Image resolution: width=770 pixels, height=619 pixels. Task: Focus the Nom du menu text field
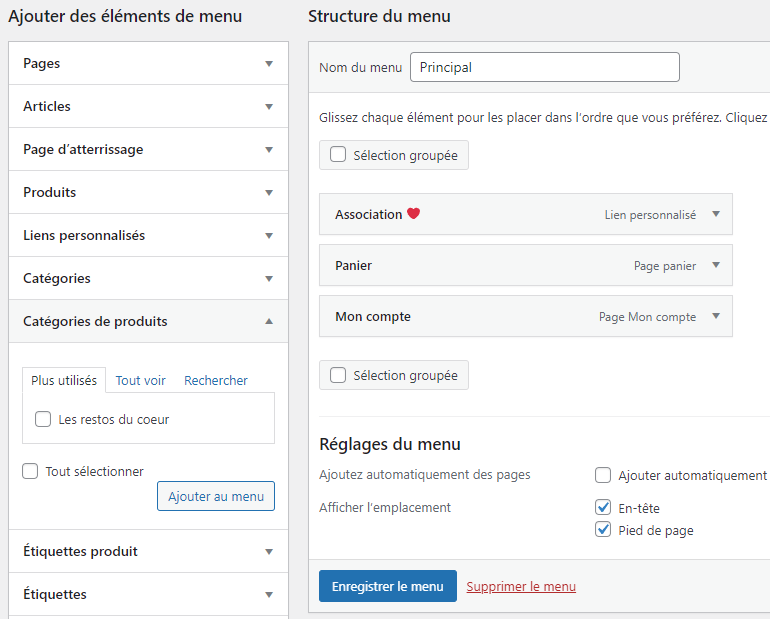click(x=544, y=67)
